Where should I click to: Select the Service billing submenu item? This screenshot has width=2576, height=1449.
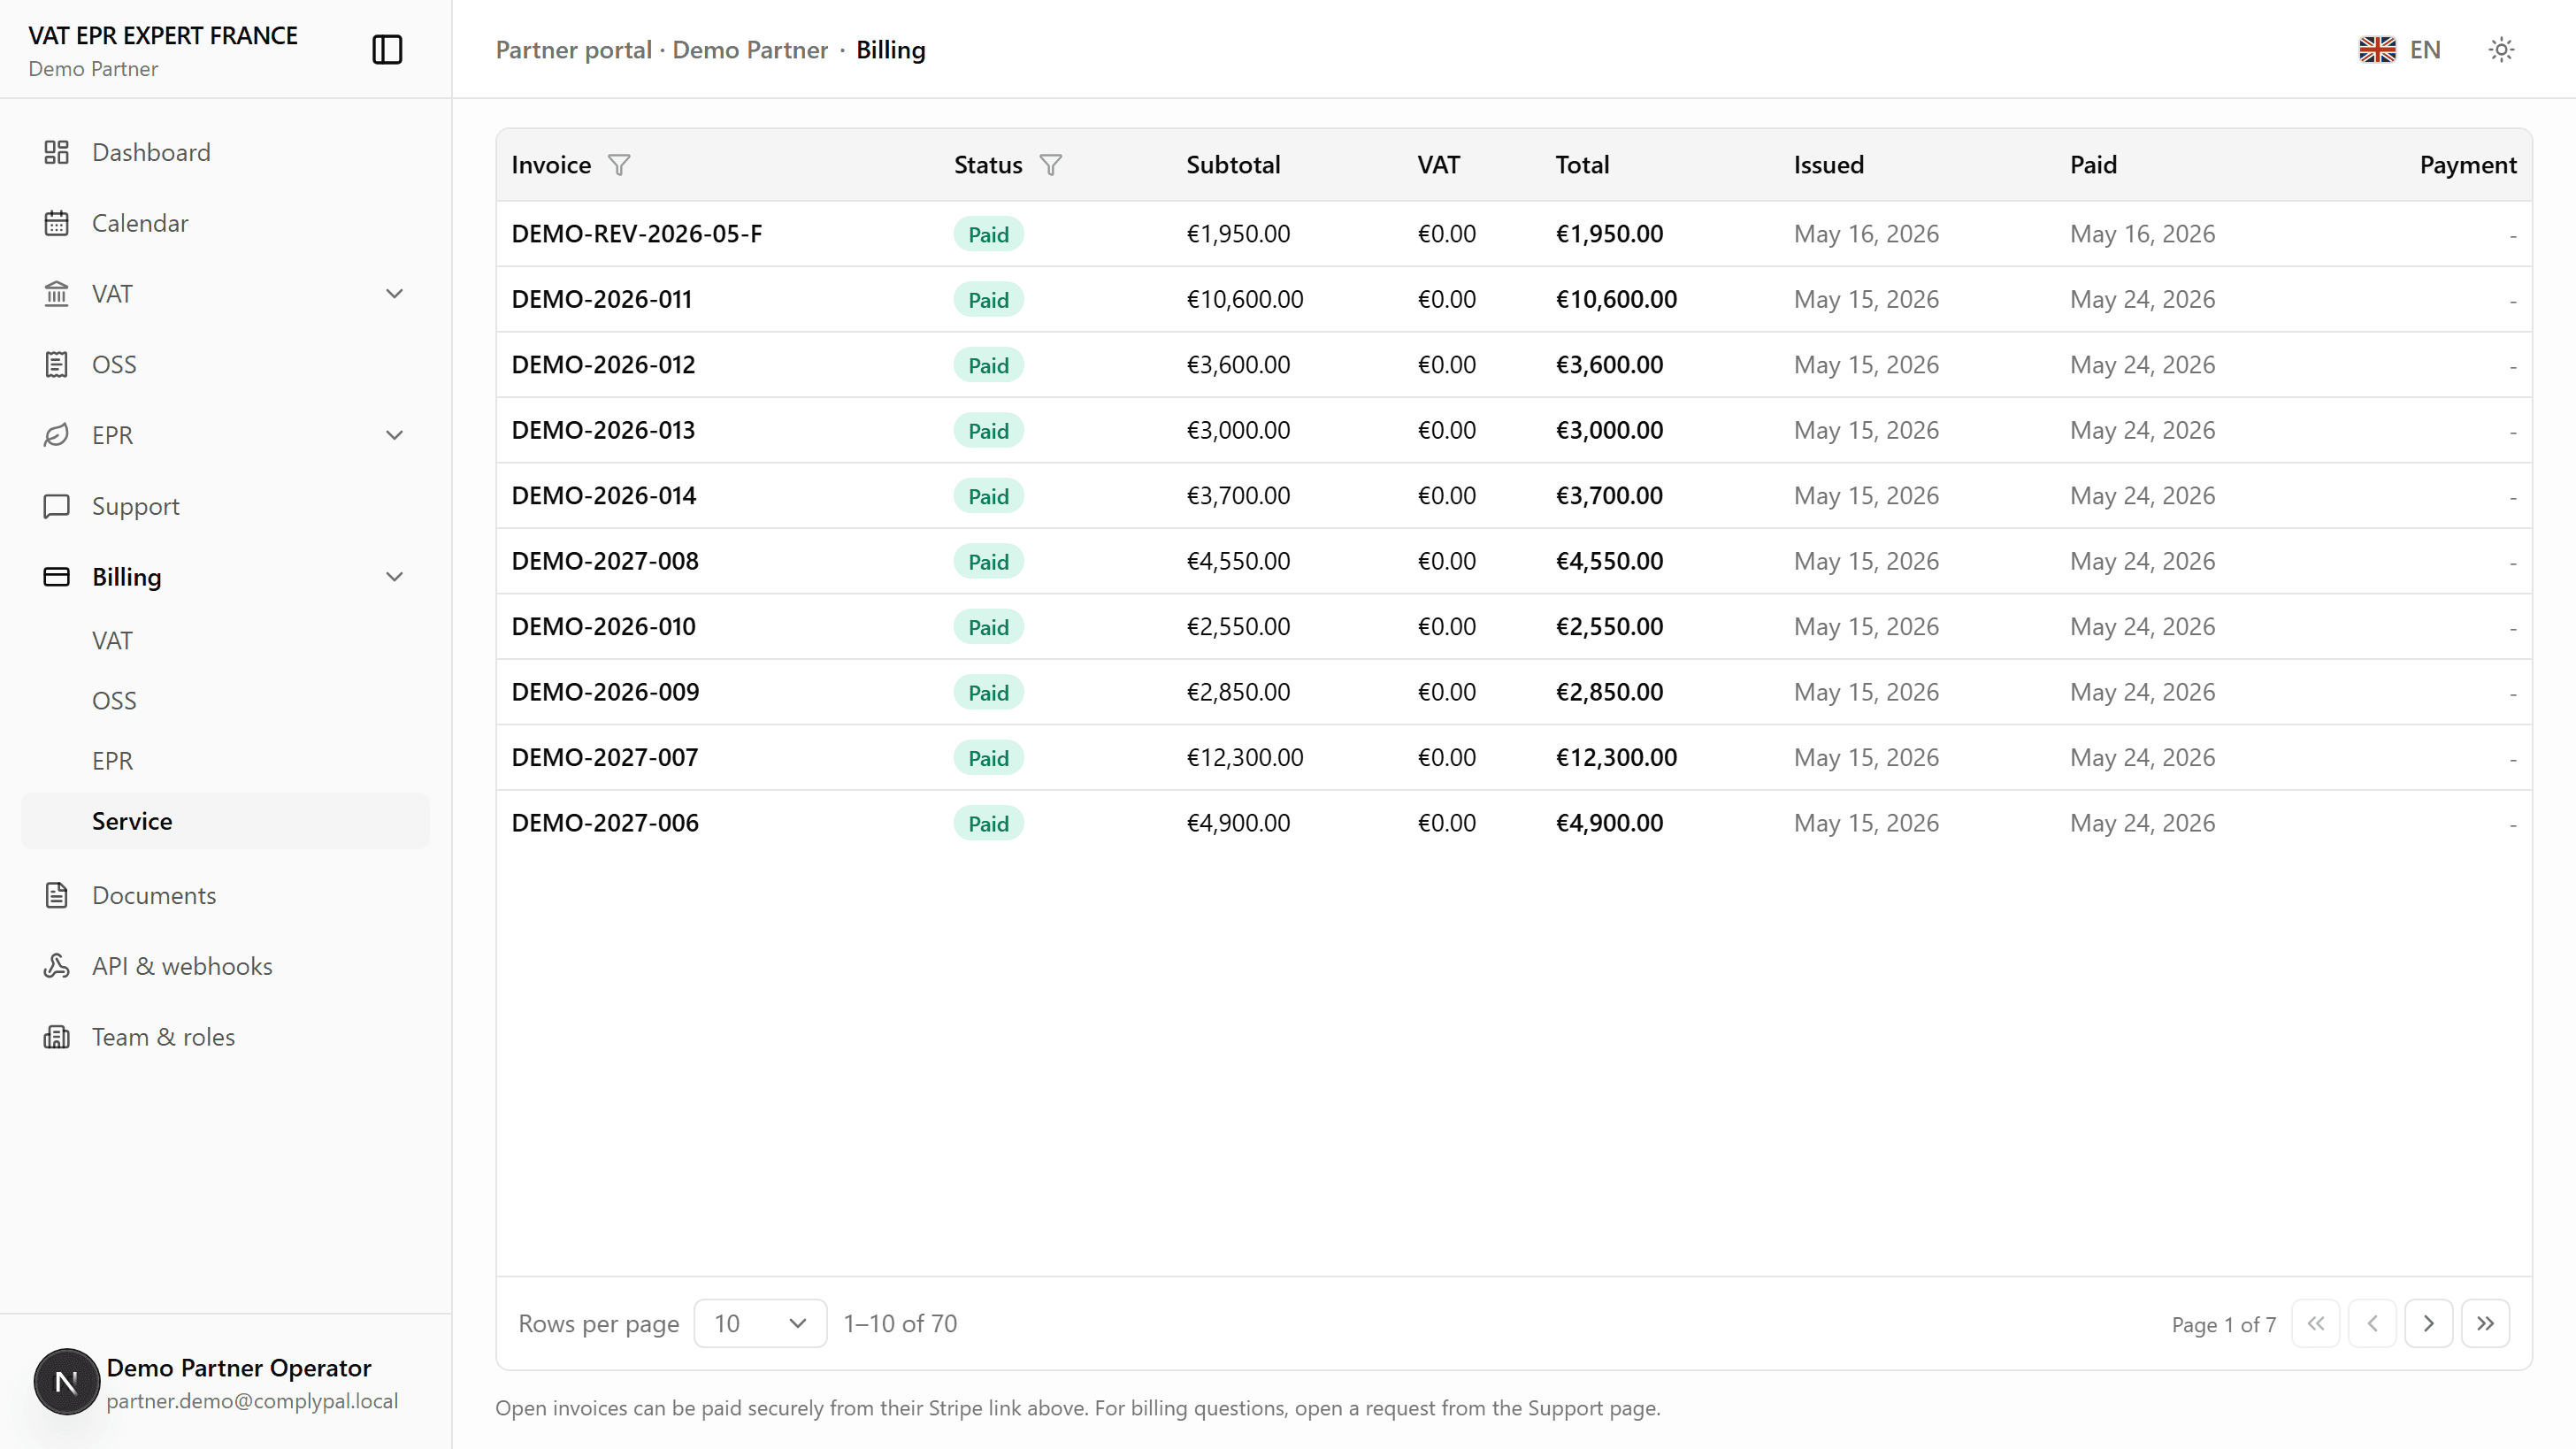click(225, 821)
